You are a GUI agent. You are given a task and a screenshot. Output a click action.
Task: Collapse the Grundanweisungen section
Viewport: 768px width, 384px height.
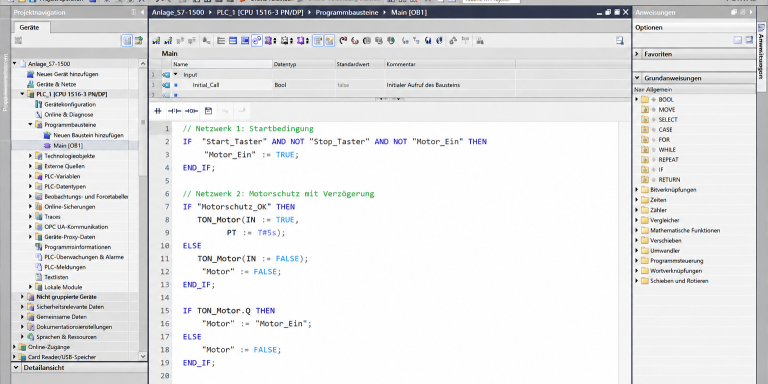click(x=637, y=78)
